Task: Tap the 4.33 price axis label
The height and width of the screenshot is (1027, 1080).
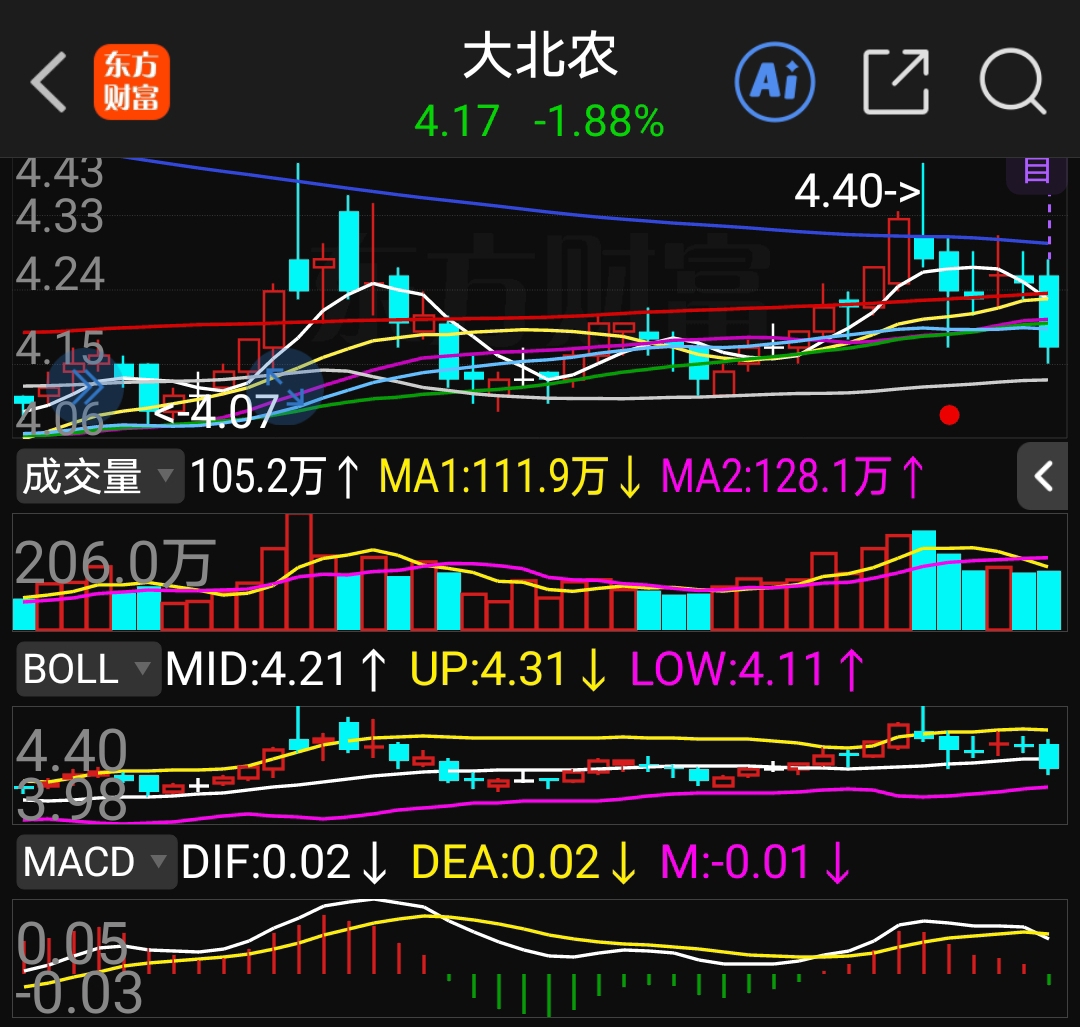Action: click(x=60, y=216)
